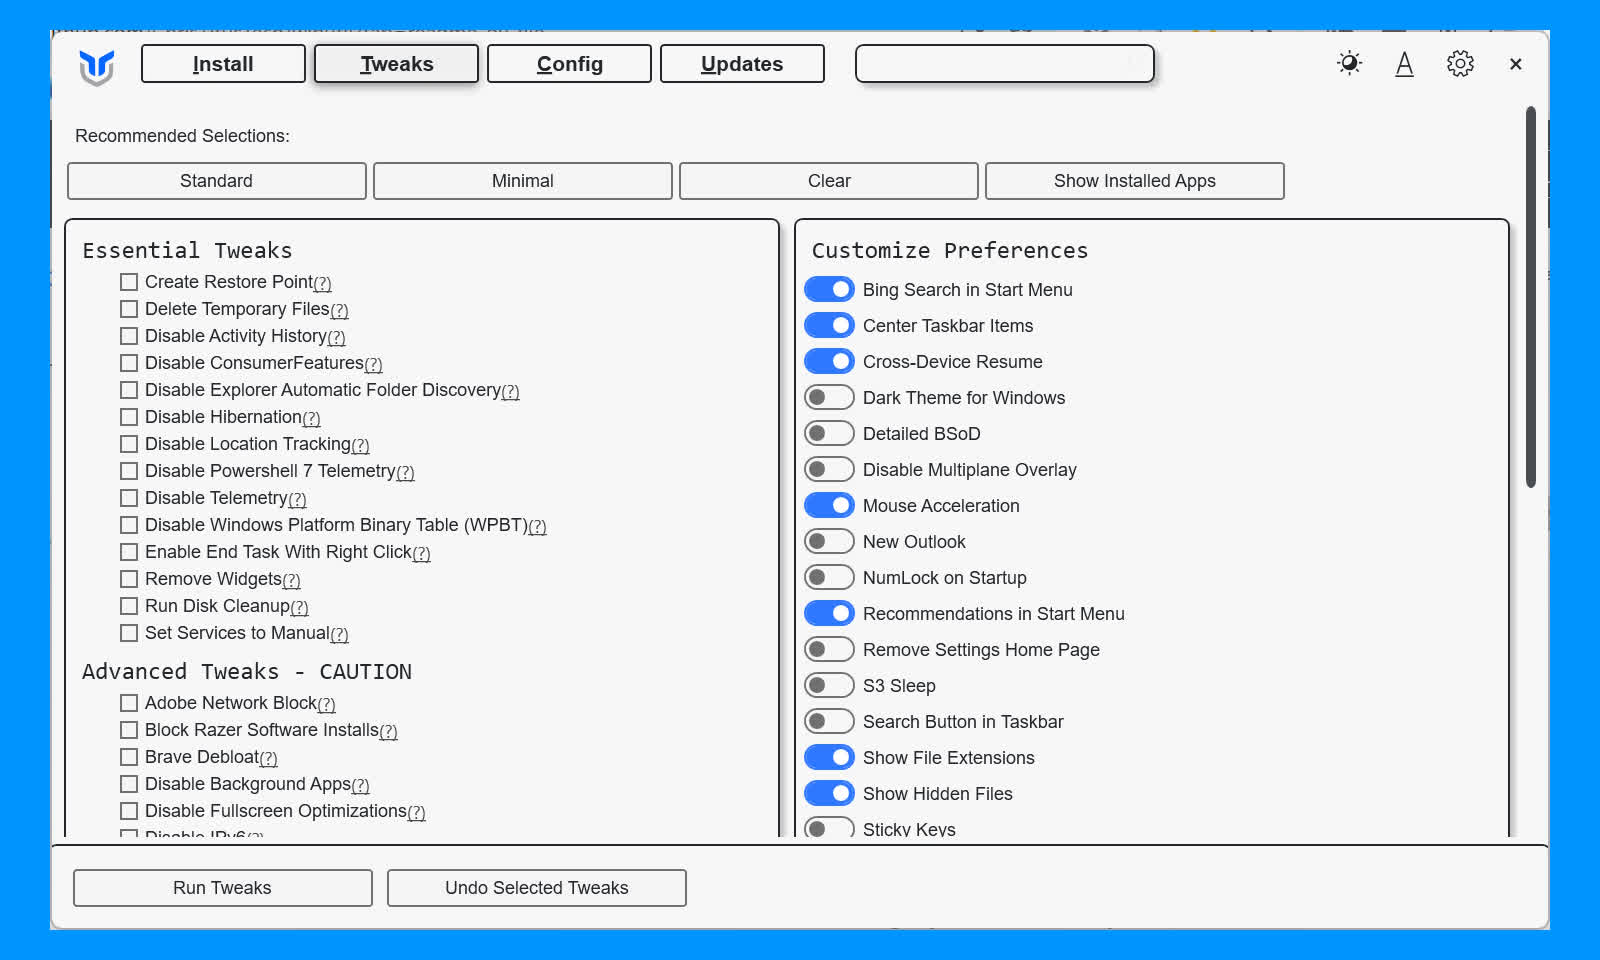Open the font scaling 'A' icon
The image size is (1600, 960).
click(1404, 64)
